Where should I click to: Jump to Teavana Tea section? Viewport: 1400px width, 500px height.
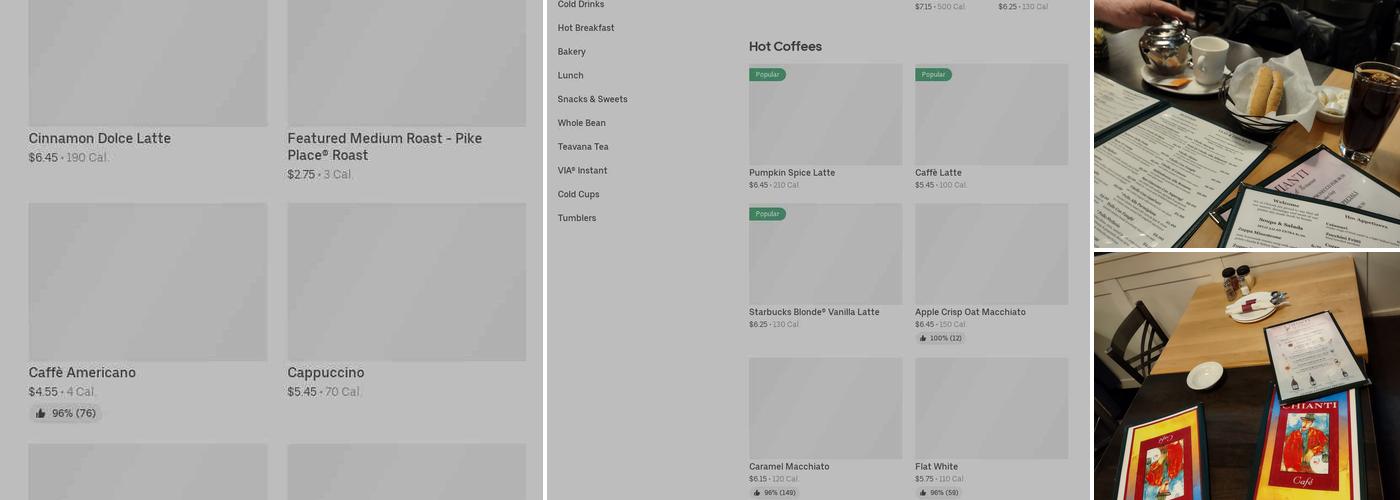point(583,147)
